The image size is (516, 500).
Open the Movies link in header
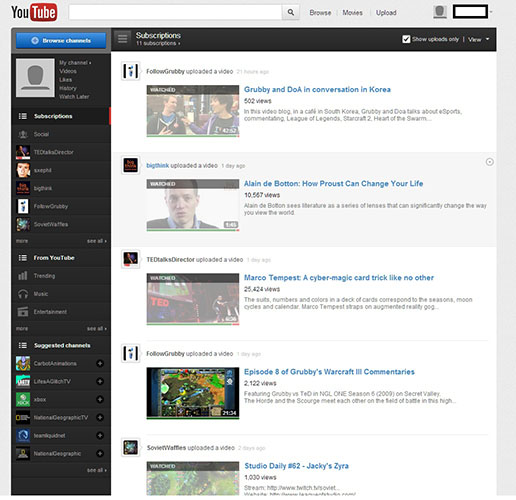(x=352, y=13)
